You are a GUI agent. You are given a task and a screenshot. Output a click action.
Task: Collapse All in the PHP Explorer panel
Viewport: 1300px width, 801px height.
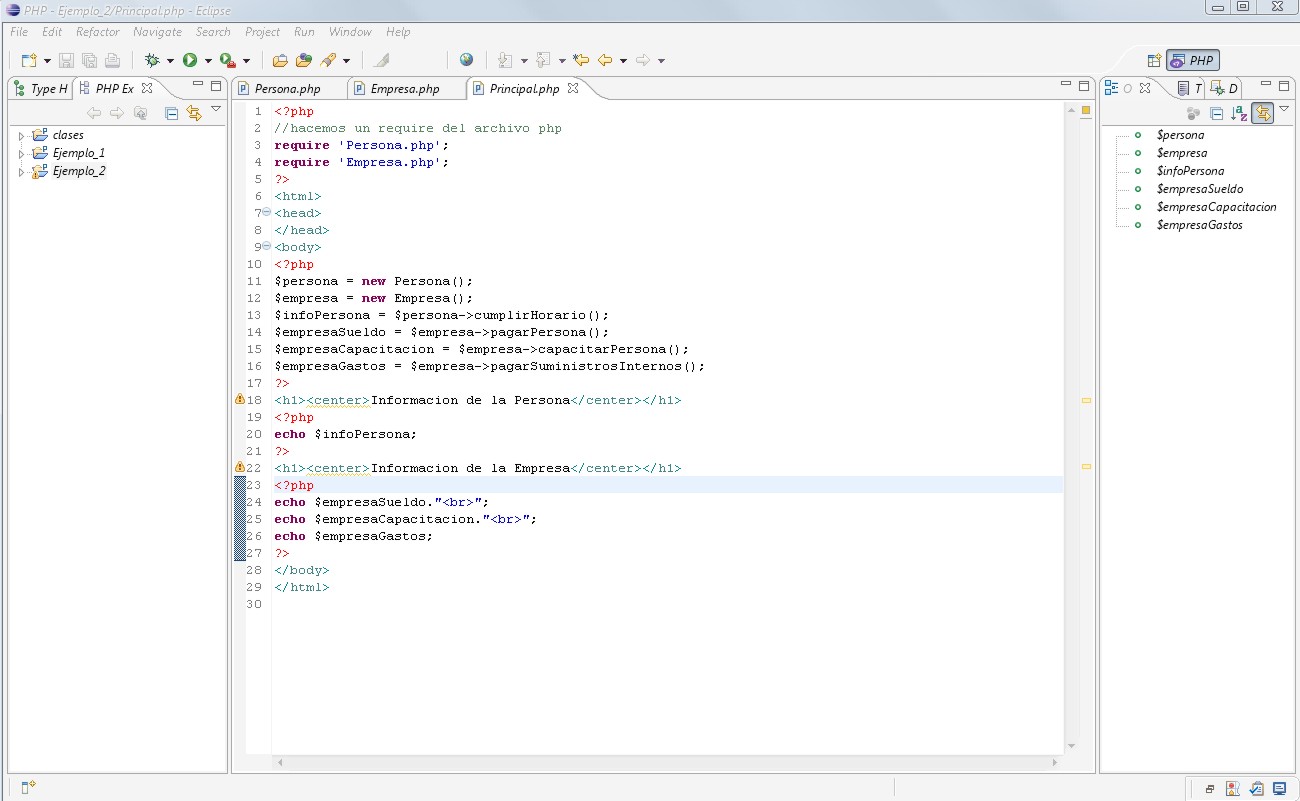click(171, 113)
